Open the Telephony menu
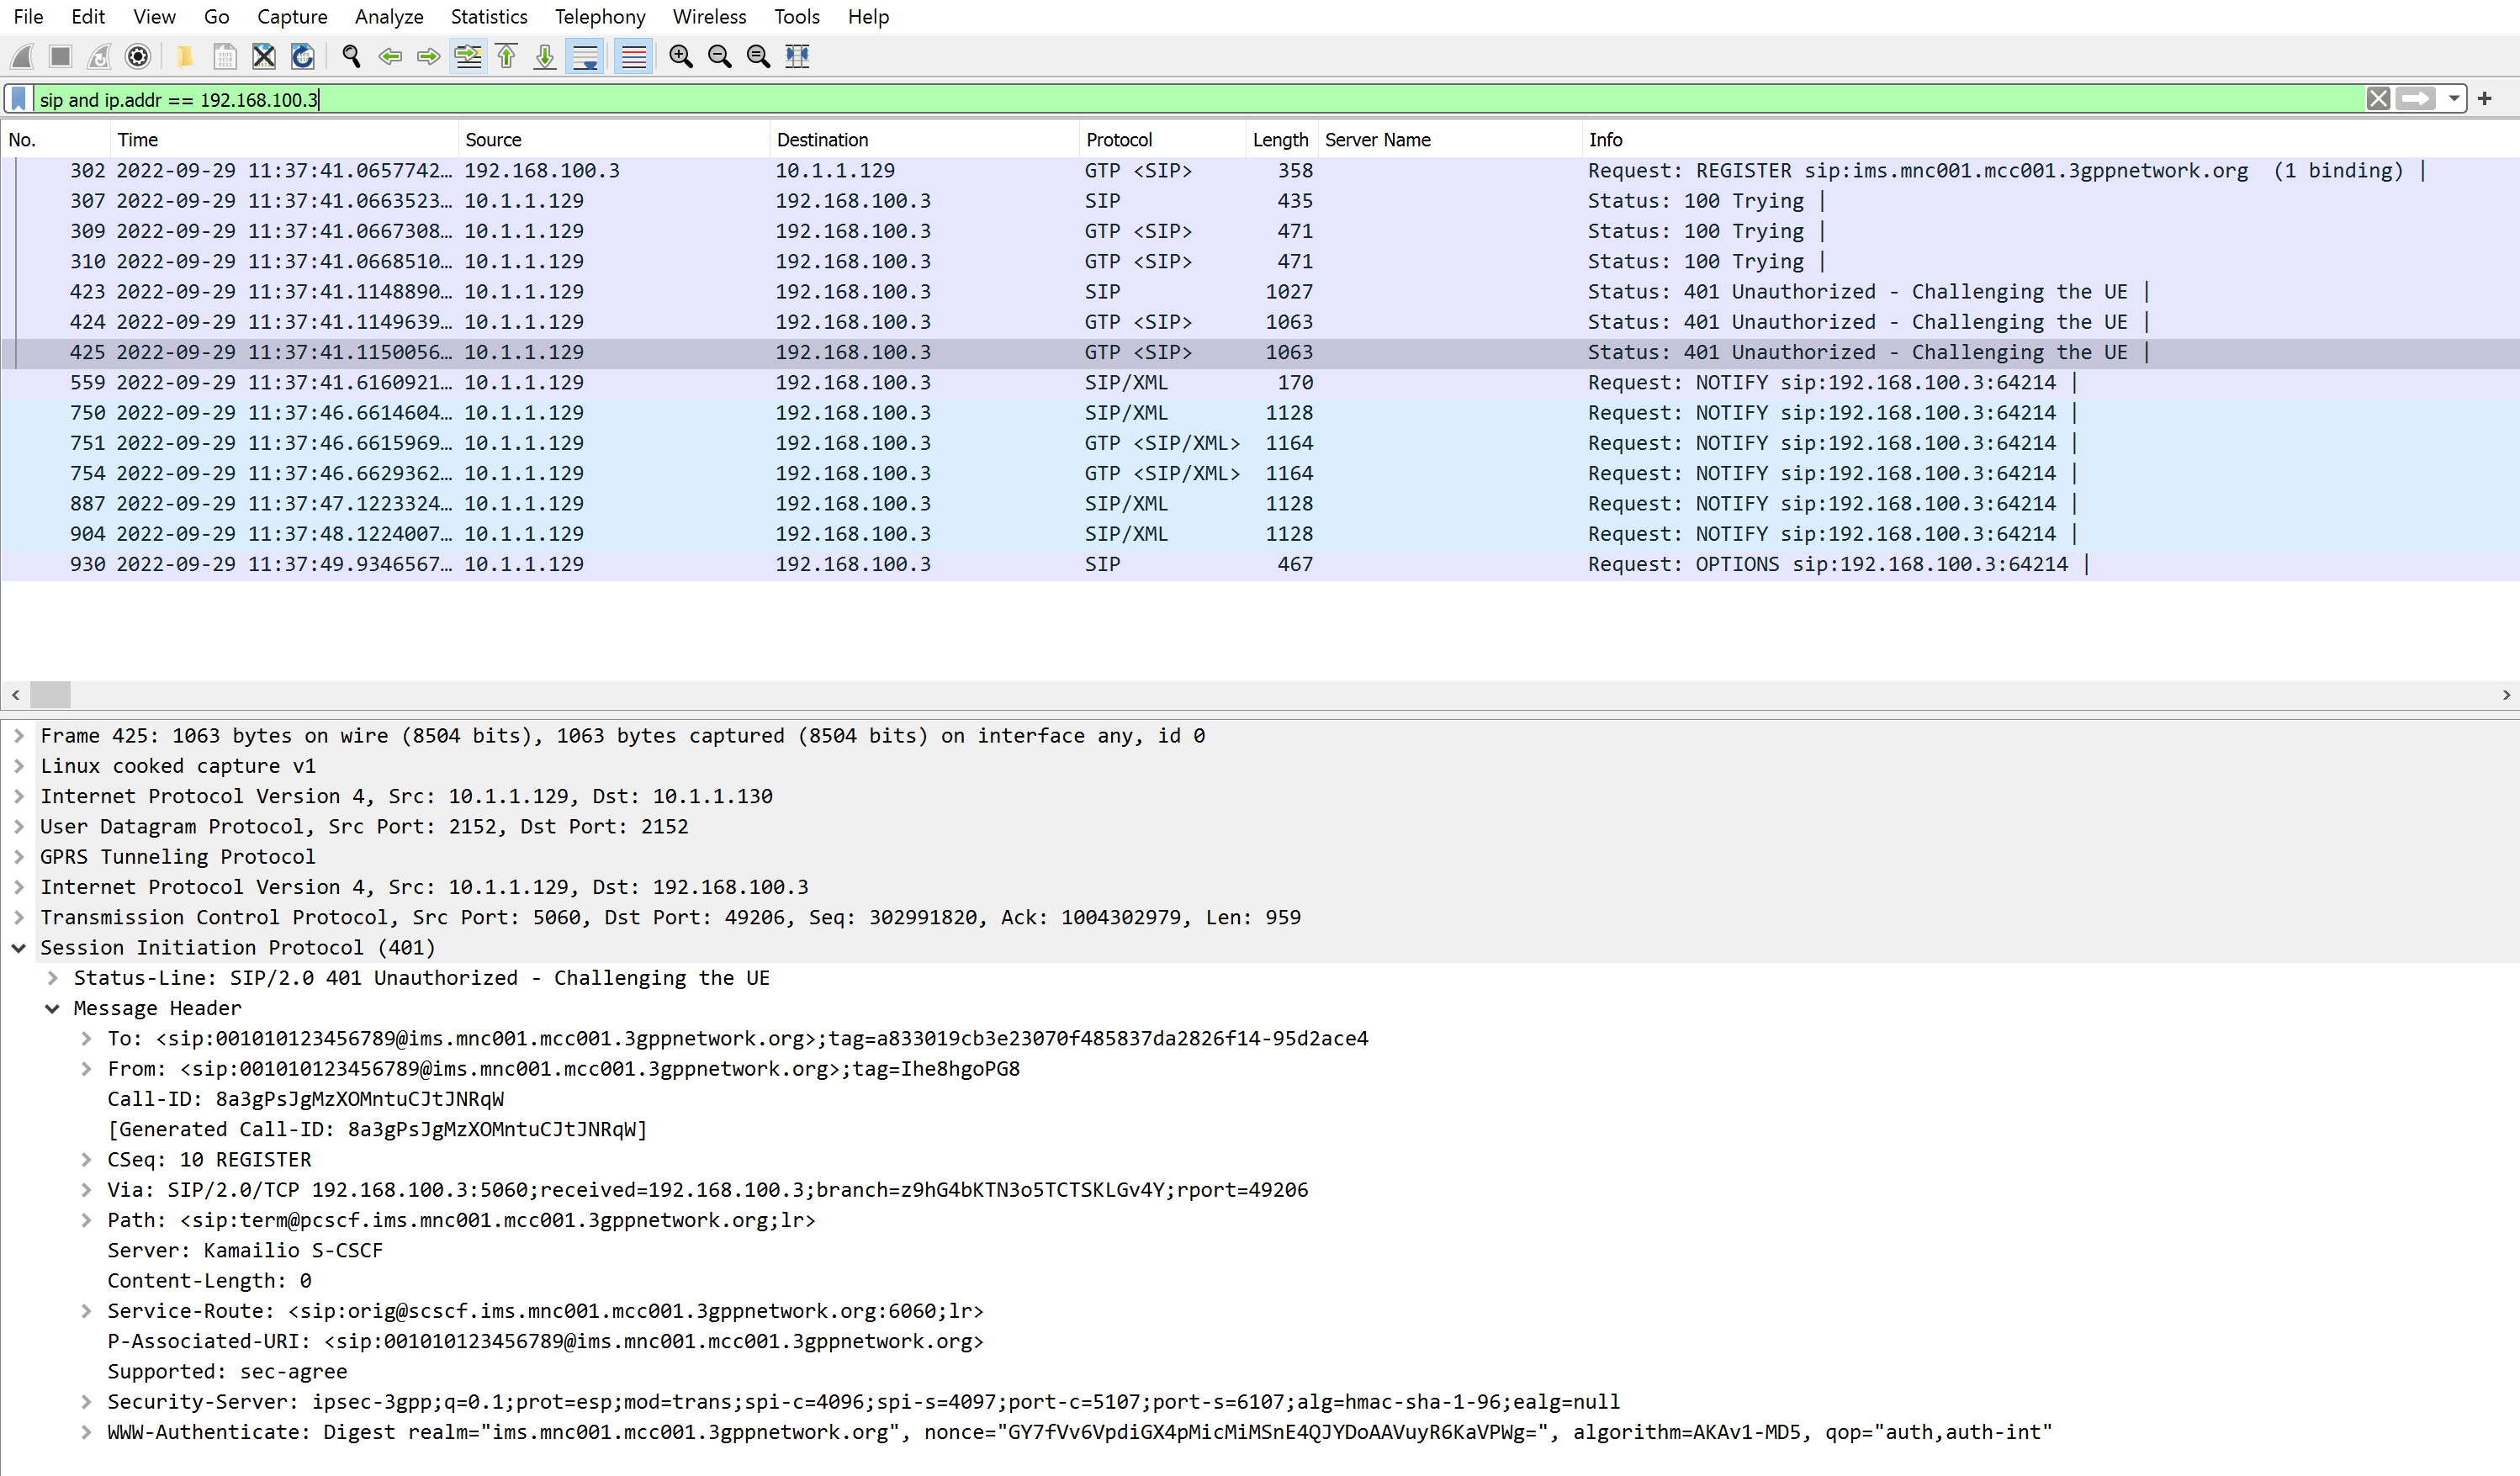This screenshot has width=2520, height=1476. coord(599,16)
